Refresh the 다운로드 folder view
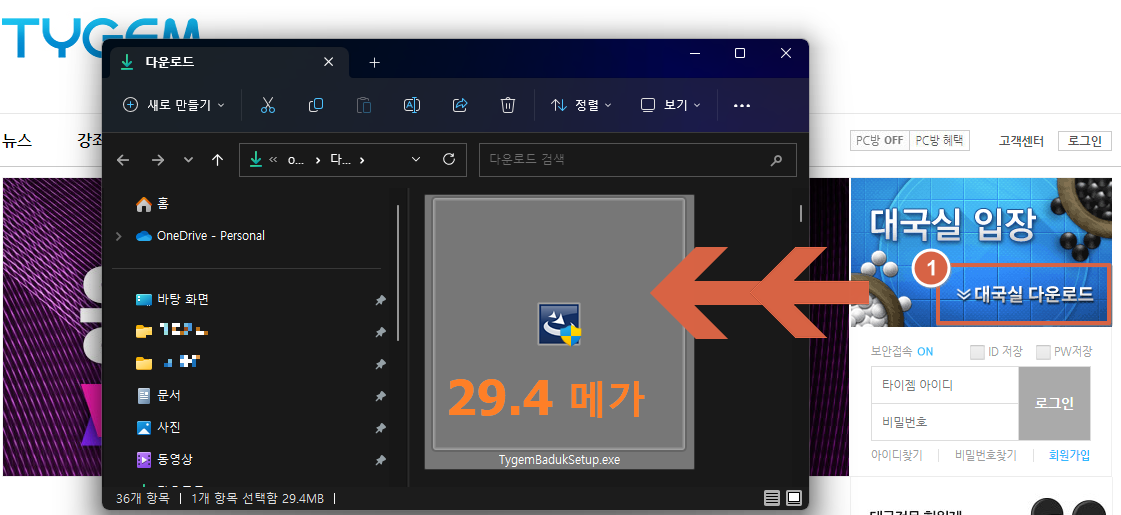 449,159
